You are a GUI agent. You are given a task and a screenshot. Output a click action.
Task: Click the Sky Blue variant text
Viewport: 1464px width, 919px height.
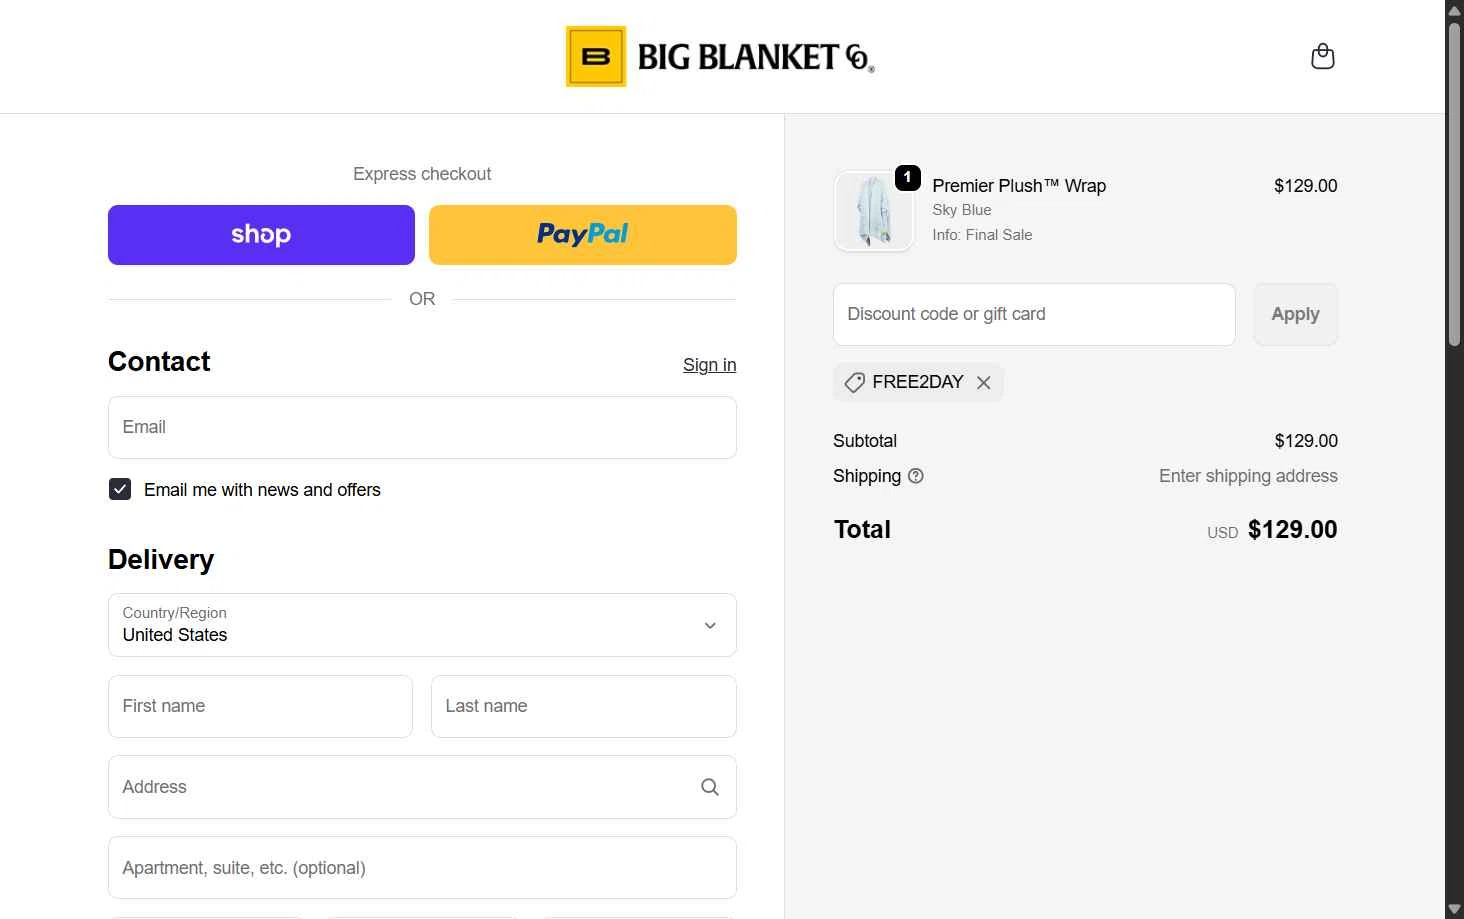click(962, 210)
